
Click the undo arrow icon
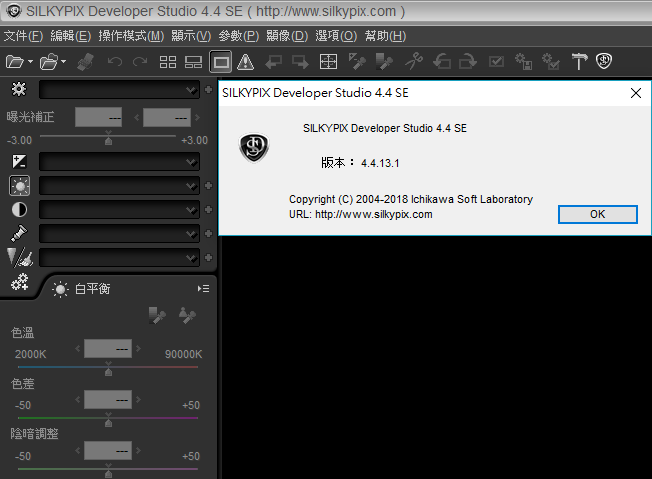[115, 62]
